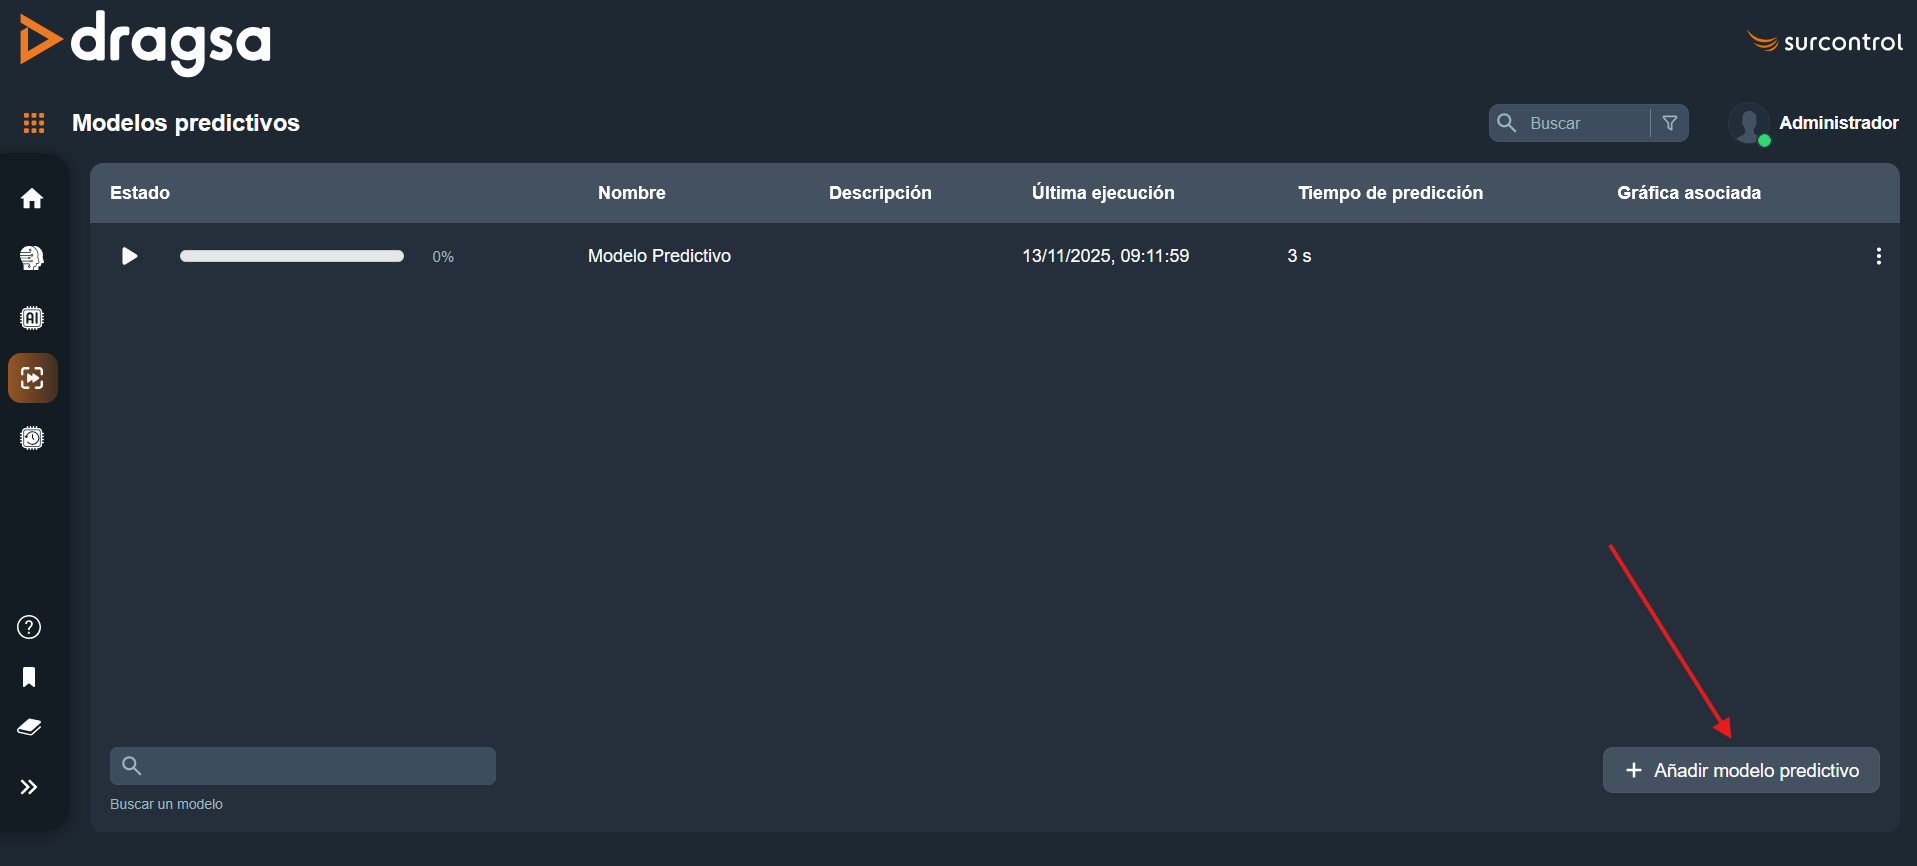Open the AI head profile sidebar icon
The image size is (1917, 866).
point(32,258)
